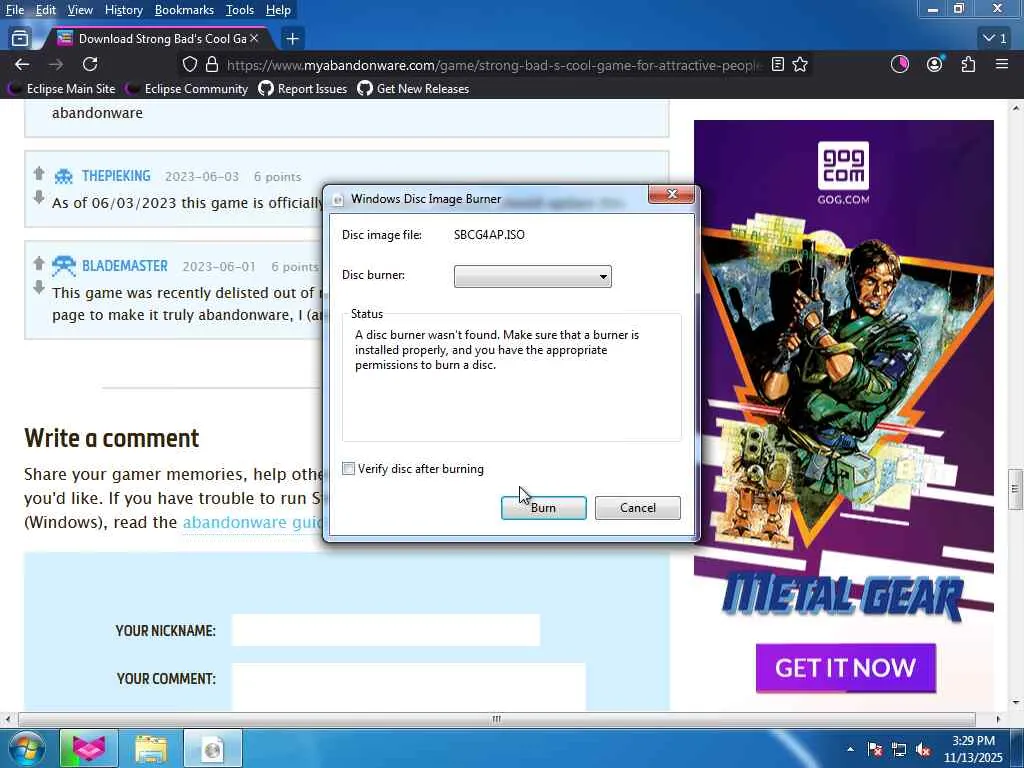The width and height of the screenshot is (1024, 768).
Task: Upvote BLADEMASTER's comment
Action: point(39,263)
